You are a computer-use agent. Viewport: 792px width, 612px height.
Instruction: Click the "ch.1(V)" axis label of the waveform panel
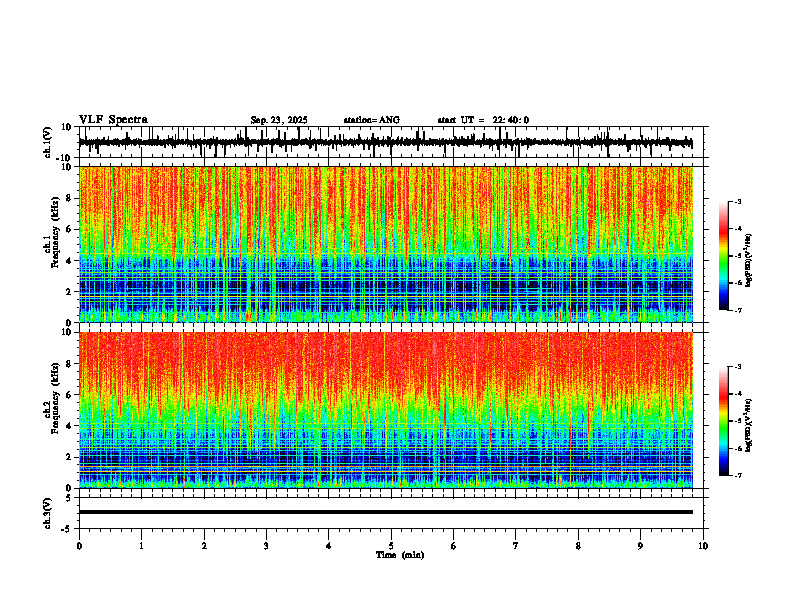point(48,142)
